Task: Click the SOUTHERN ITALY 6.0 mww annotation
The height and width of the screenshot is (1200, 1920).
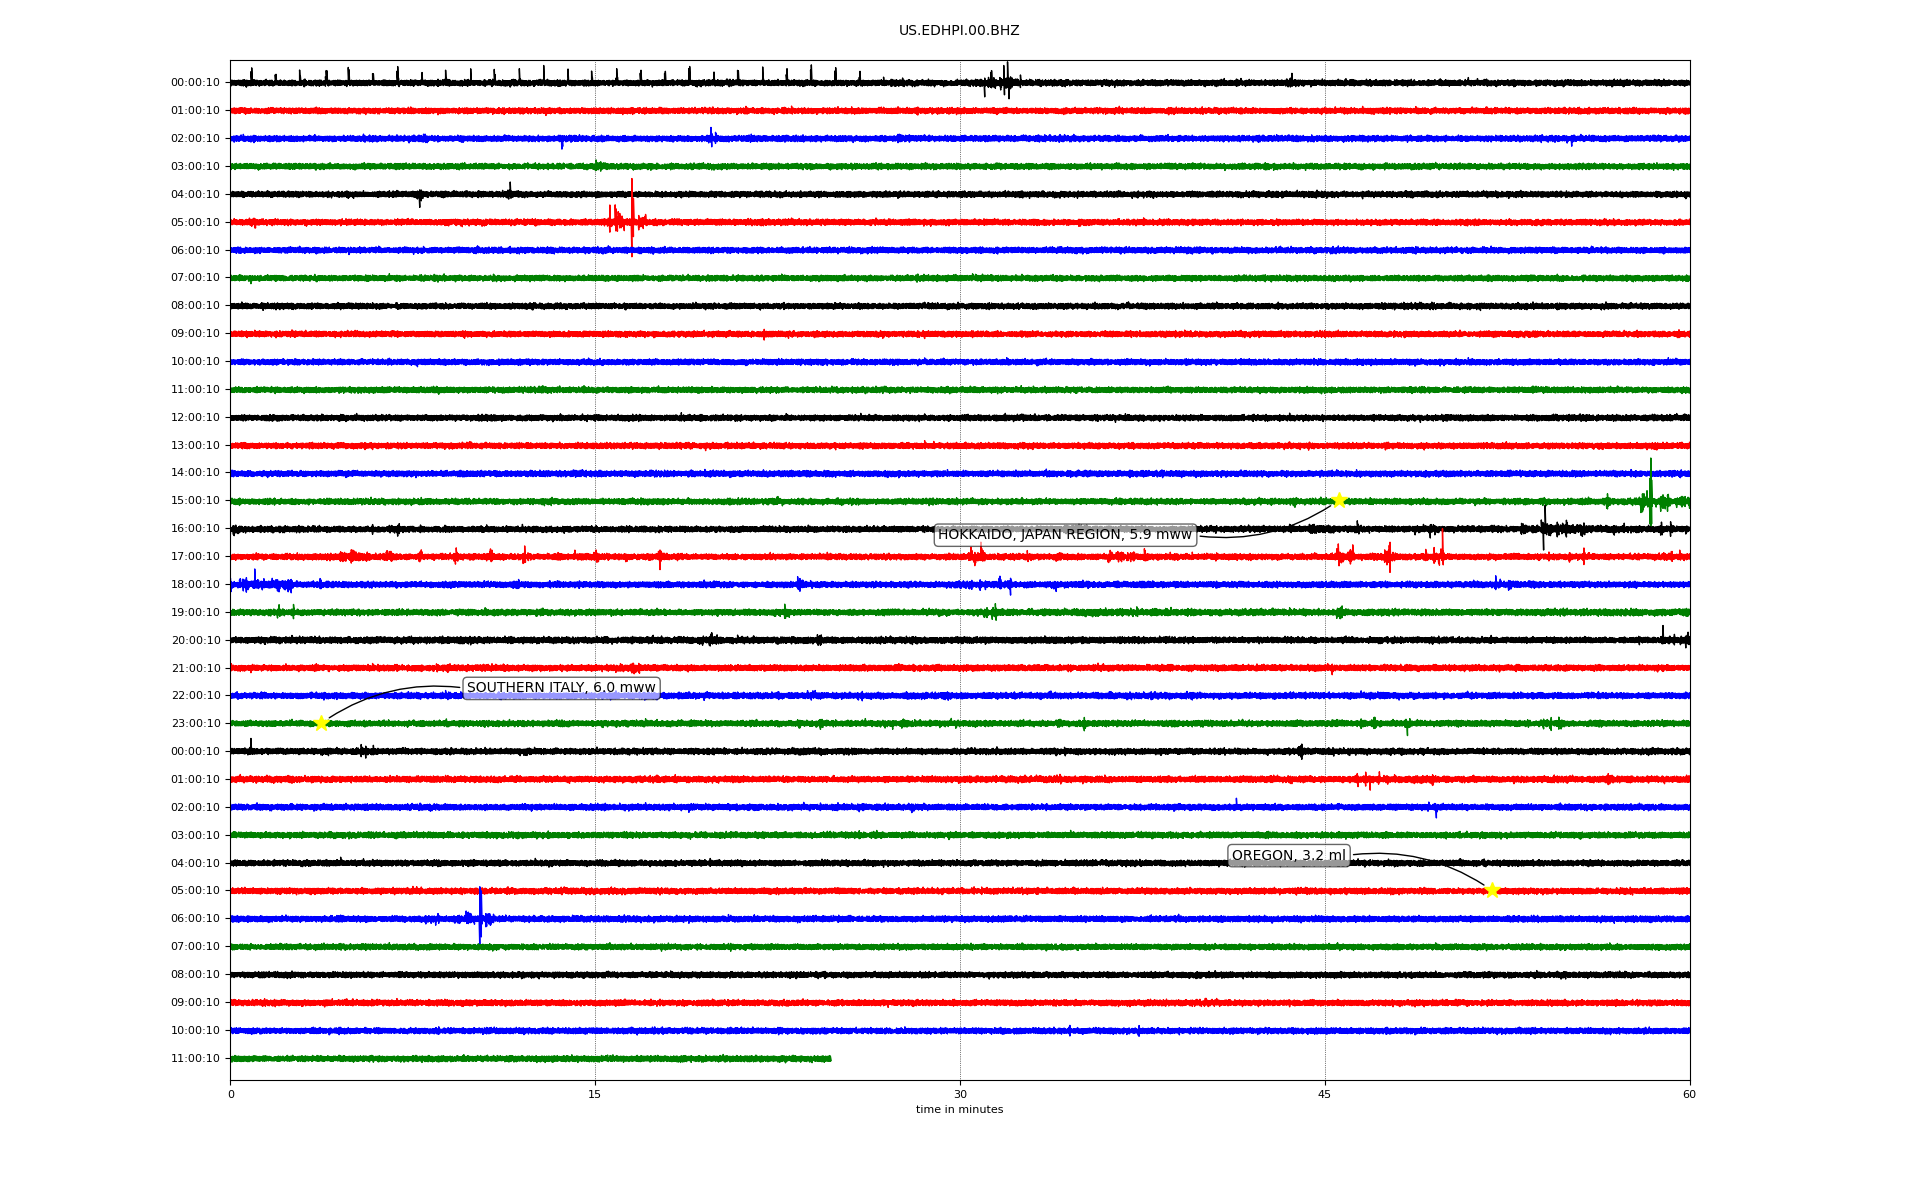Action: coord(561,688)
